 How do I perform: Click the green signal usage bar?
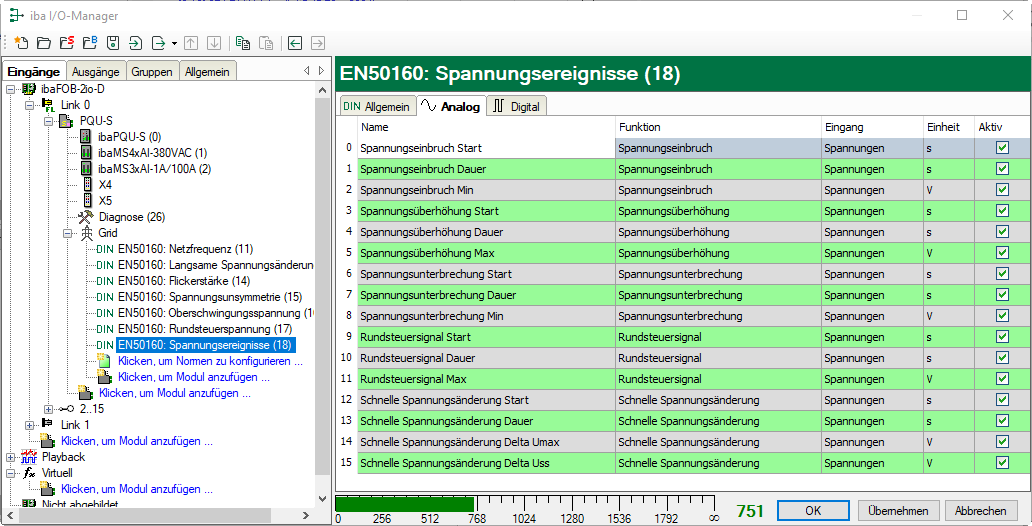click(404, 504)
